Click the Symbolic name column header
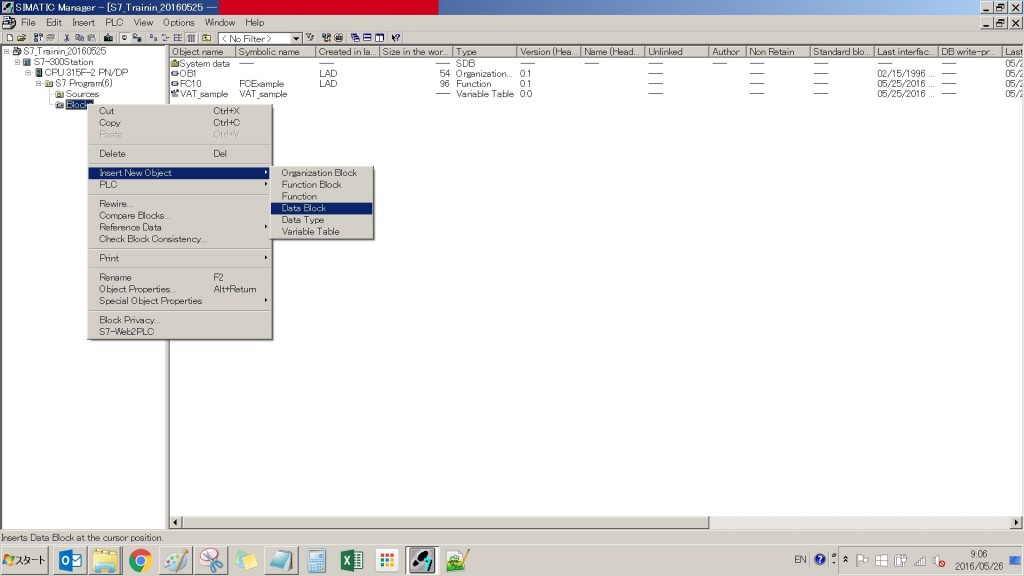The height and width of the screenshot is (576, 1024). (275, 52)
